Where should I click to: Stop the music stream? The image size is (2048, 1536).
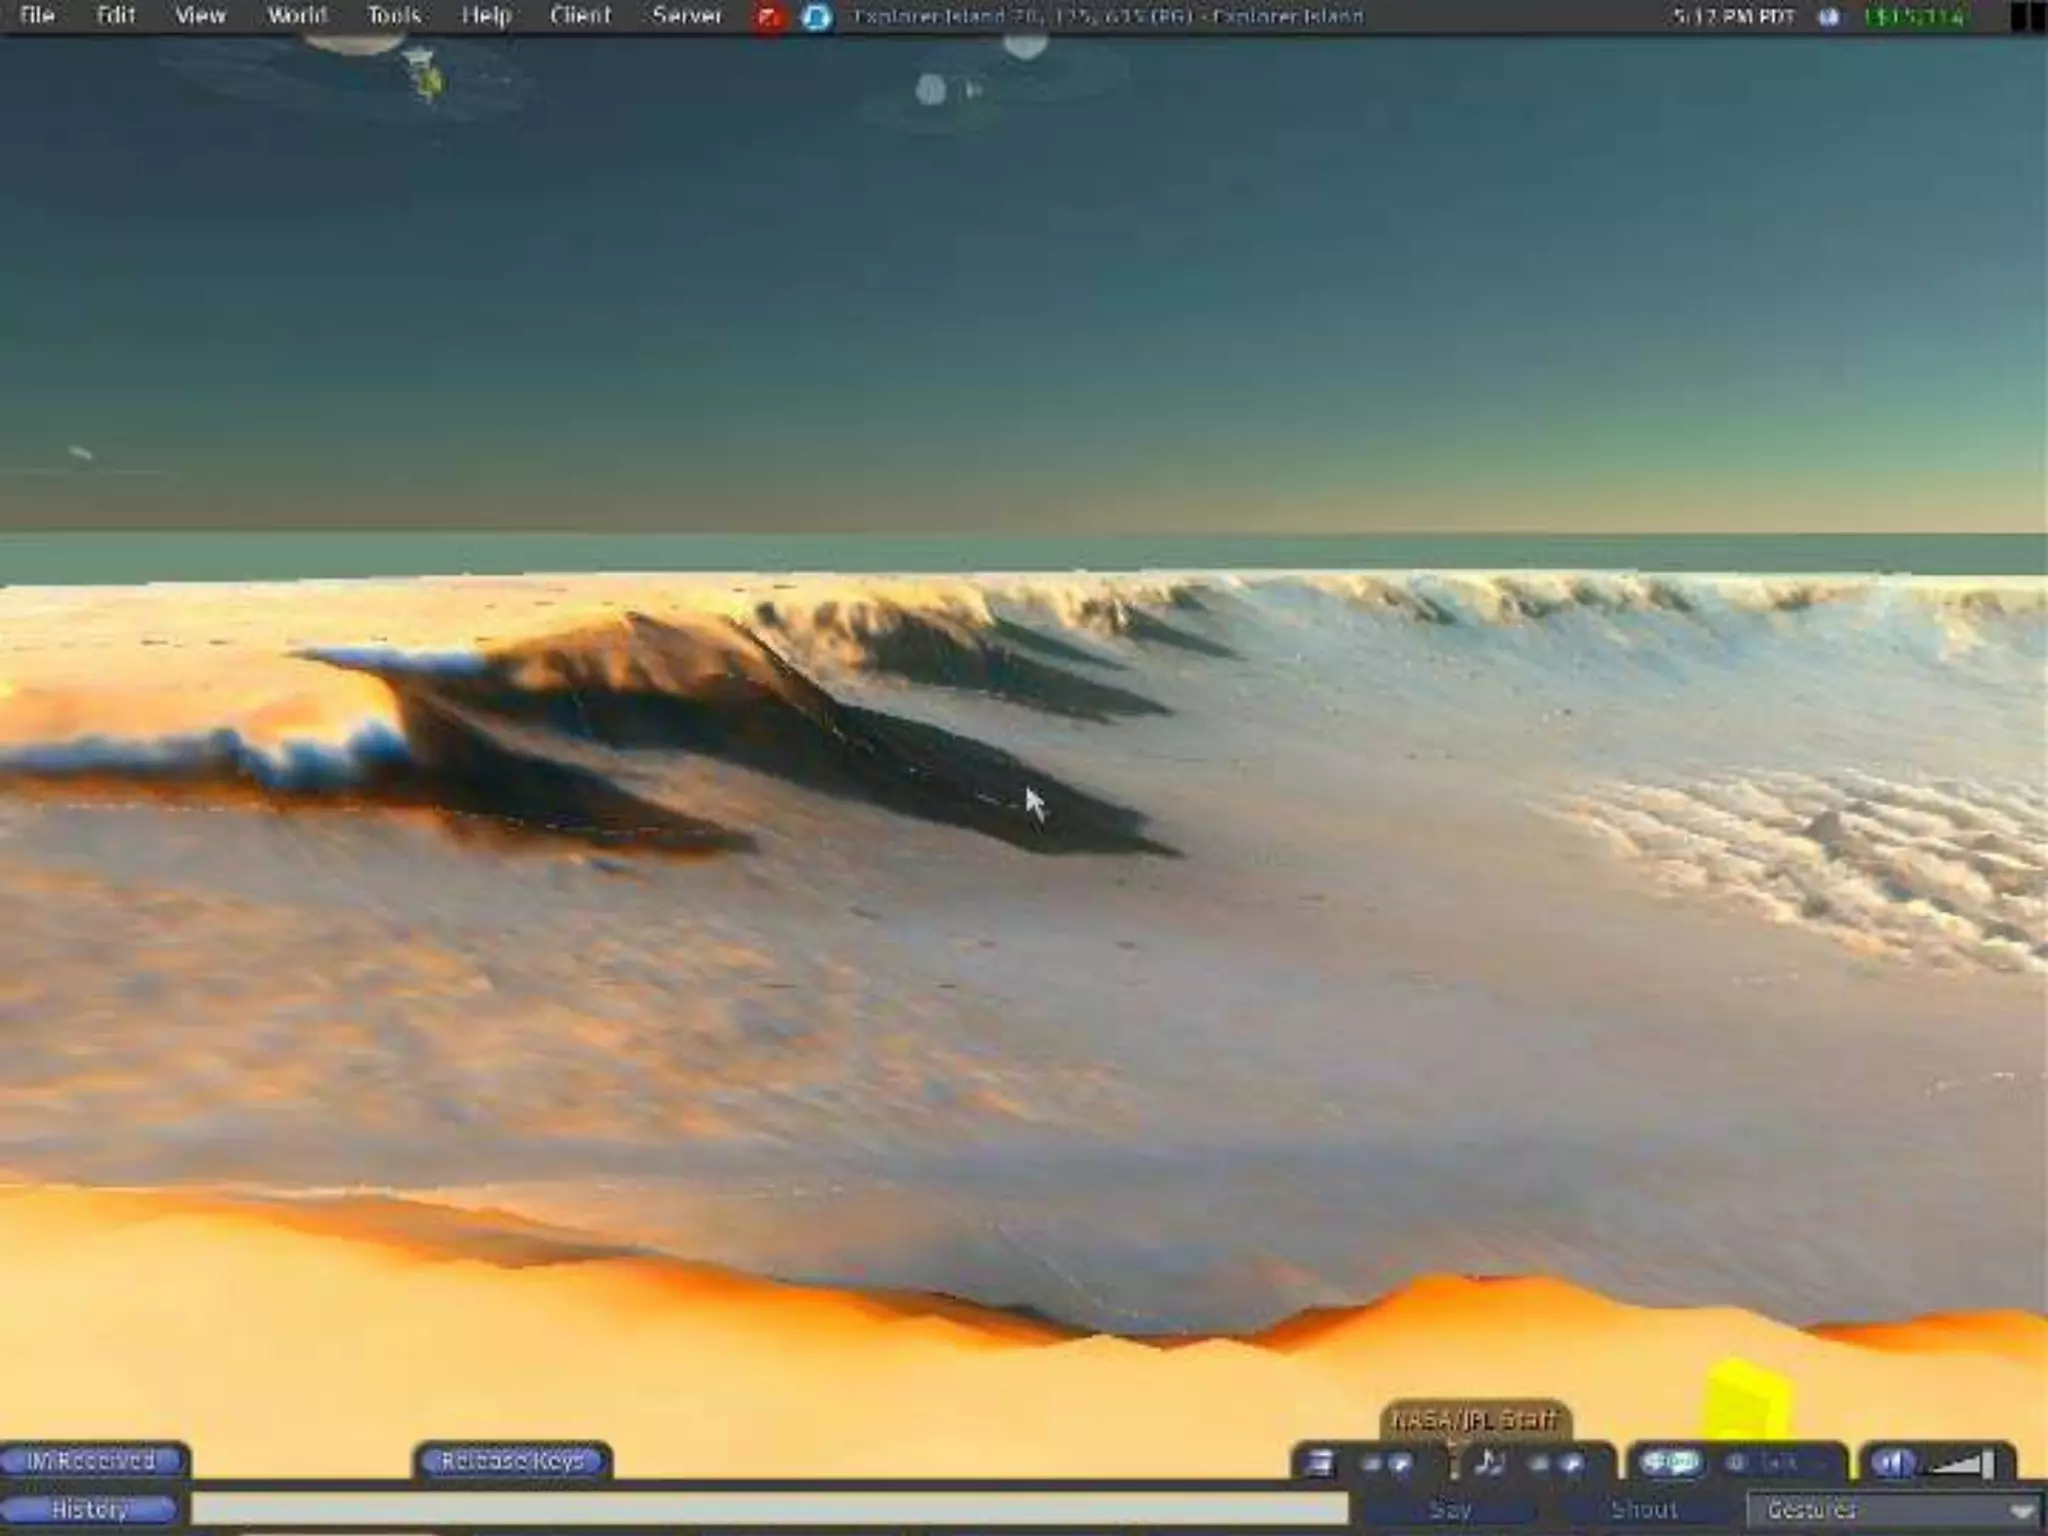click(1540, 1464)
